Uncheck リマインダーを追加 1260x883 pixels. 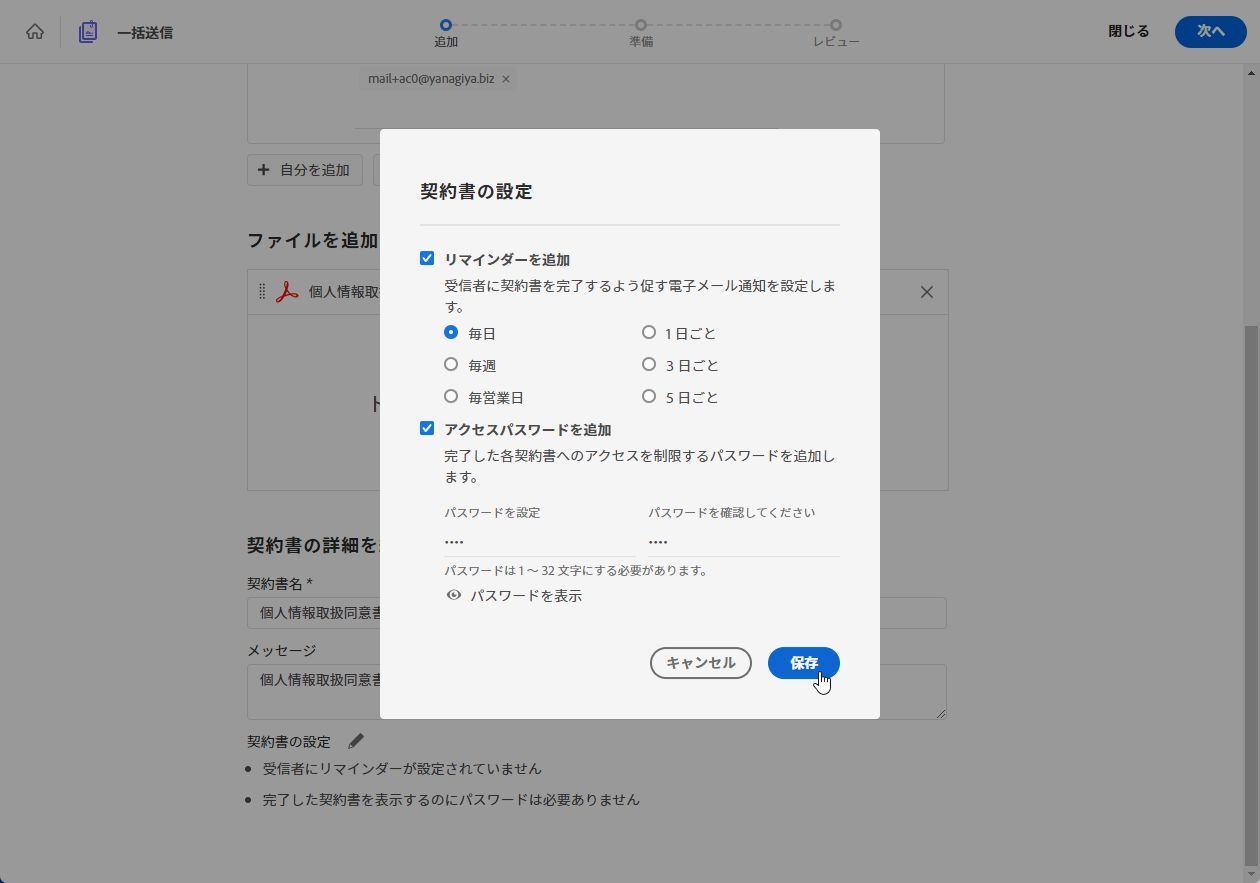point(426,257)
